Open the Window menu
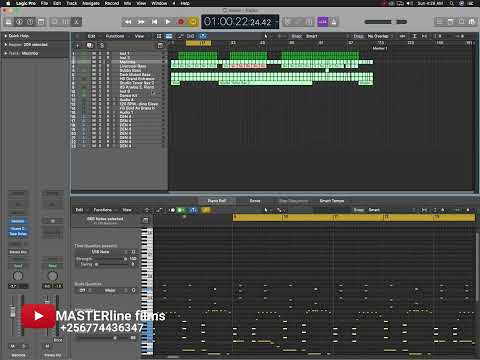This screenshot has width=480, height=360. (159, 3)
